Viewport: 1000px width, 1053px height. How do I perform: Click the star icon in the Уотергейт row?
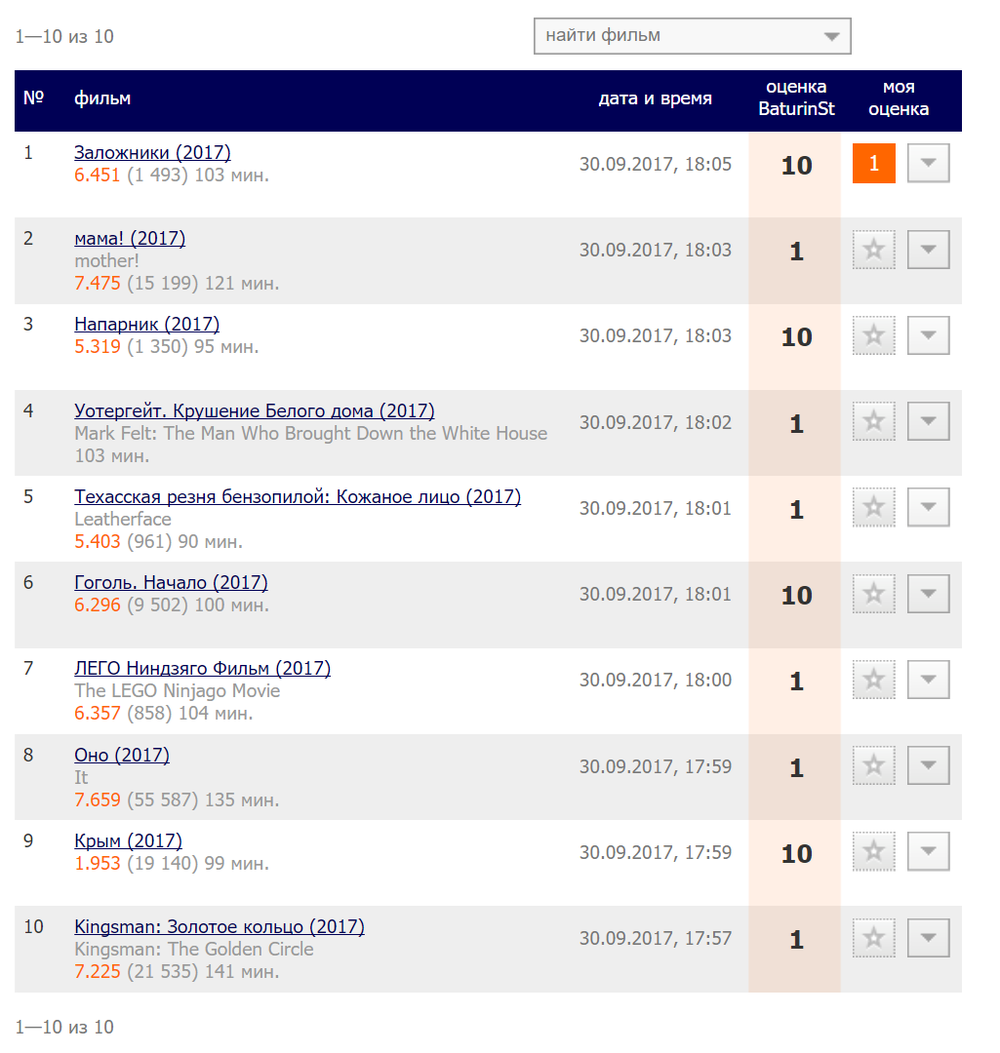(873, 421)
